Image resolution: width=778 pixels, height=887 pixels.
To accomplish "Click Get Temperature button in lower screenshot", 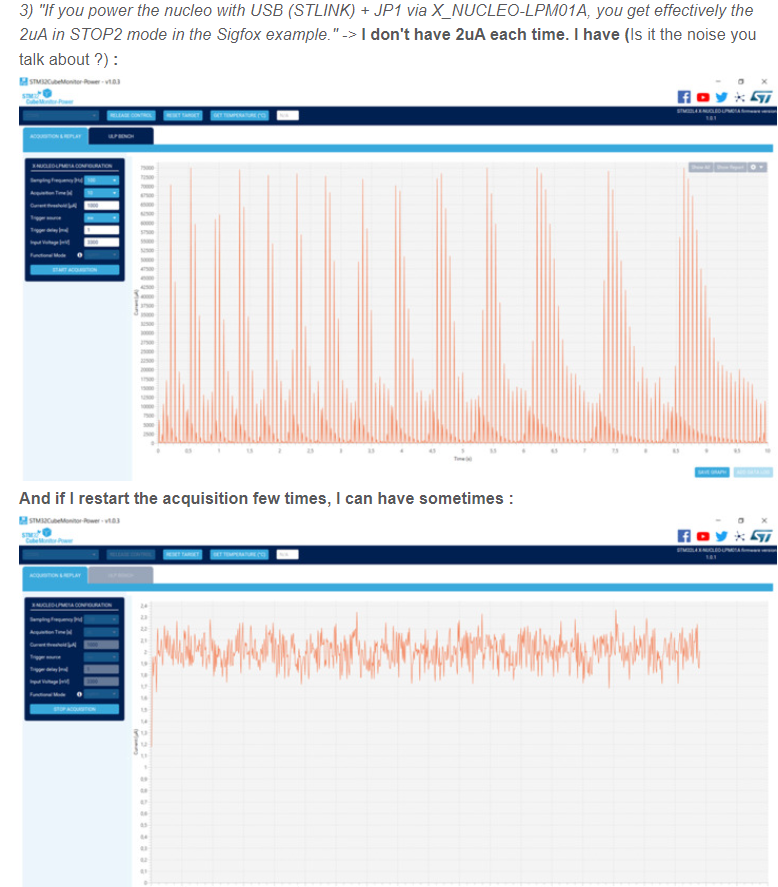I will (x=239, y=554).
